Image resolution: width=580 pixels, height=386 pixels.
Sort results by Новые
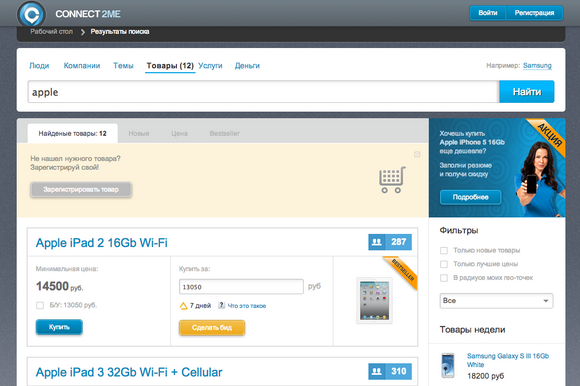pyautogui.click(x=139, y=133)
